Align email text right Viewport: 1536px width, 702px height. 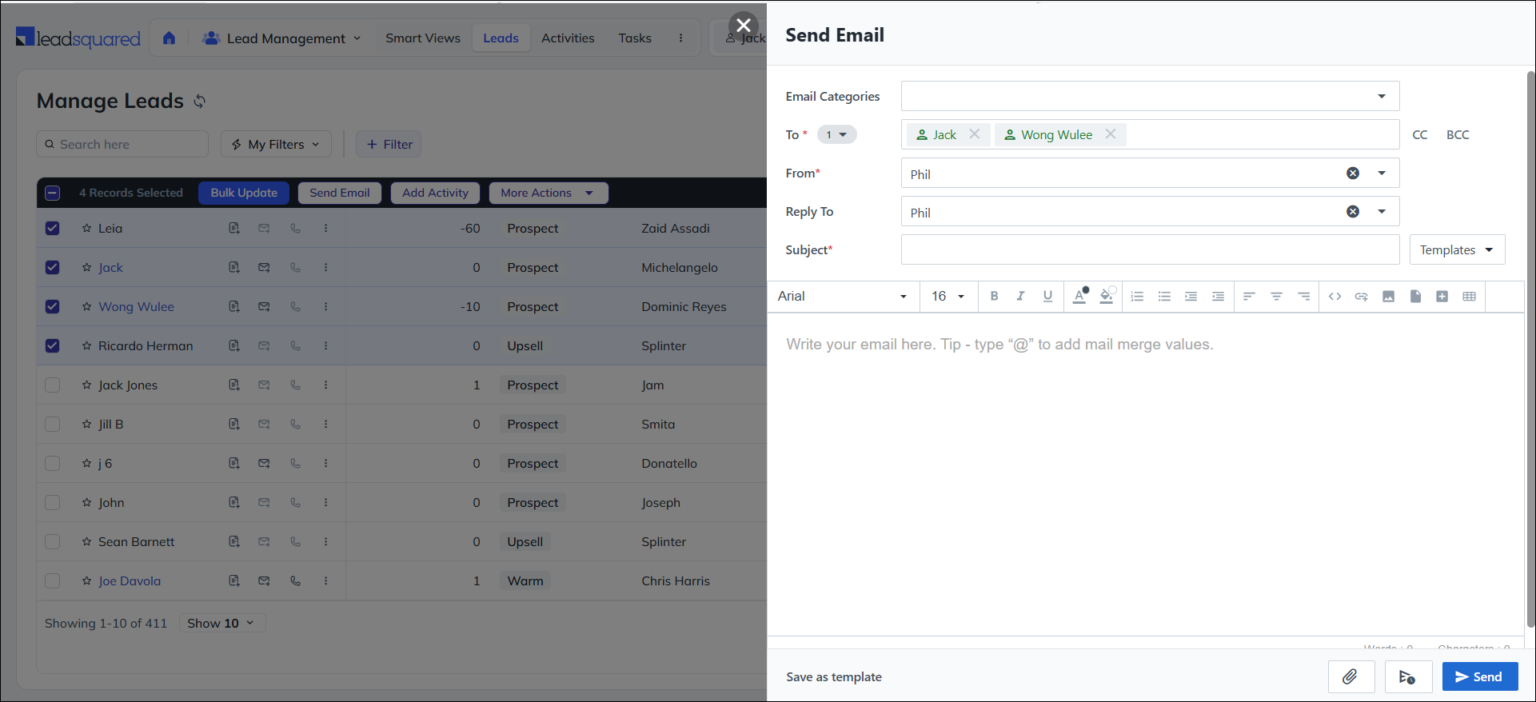[x=1303, y=296]
